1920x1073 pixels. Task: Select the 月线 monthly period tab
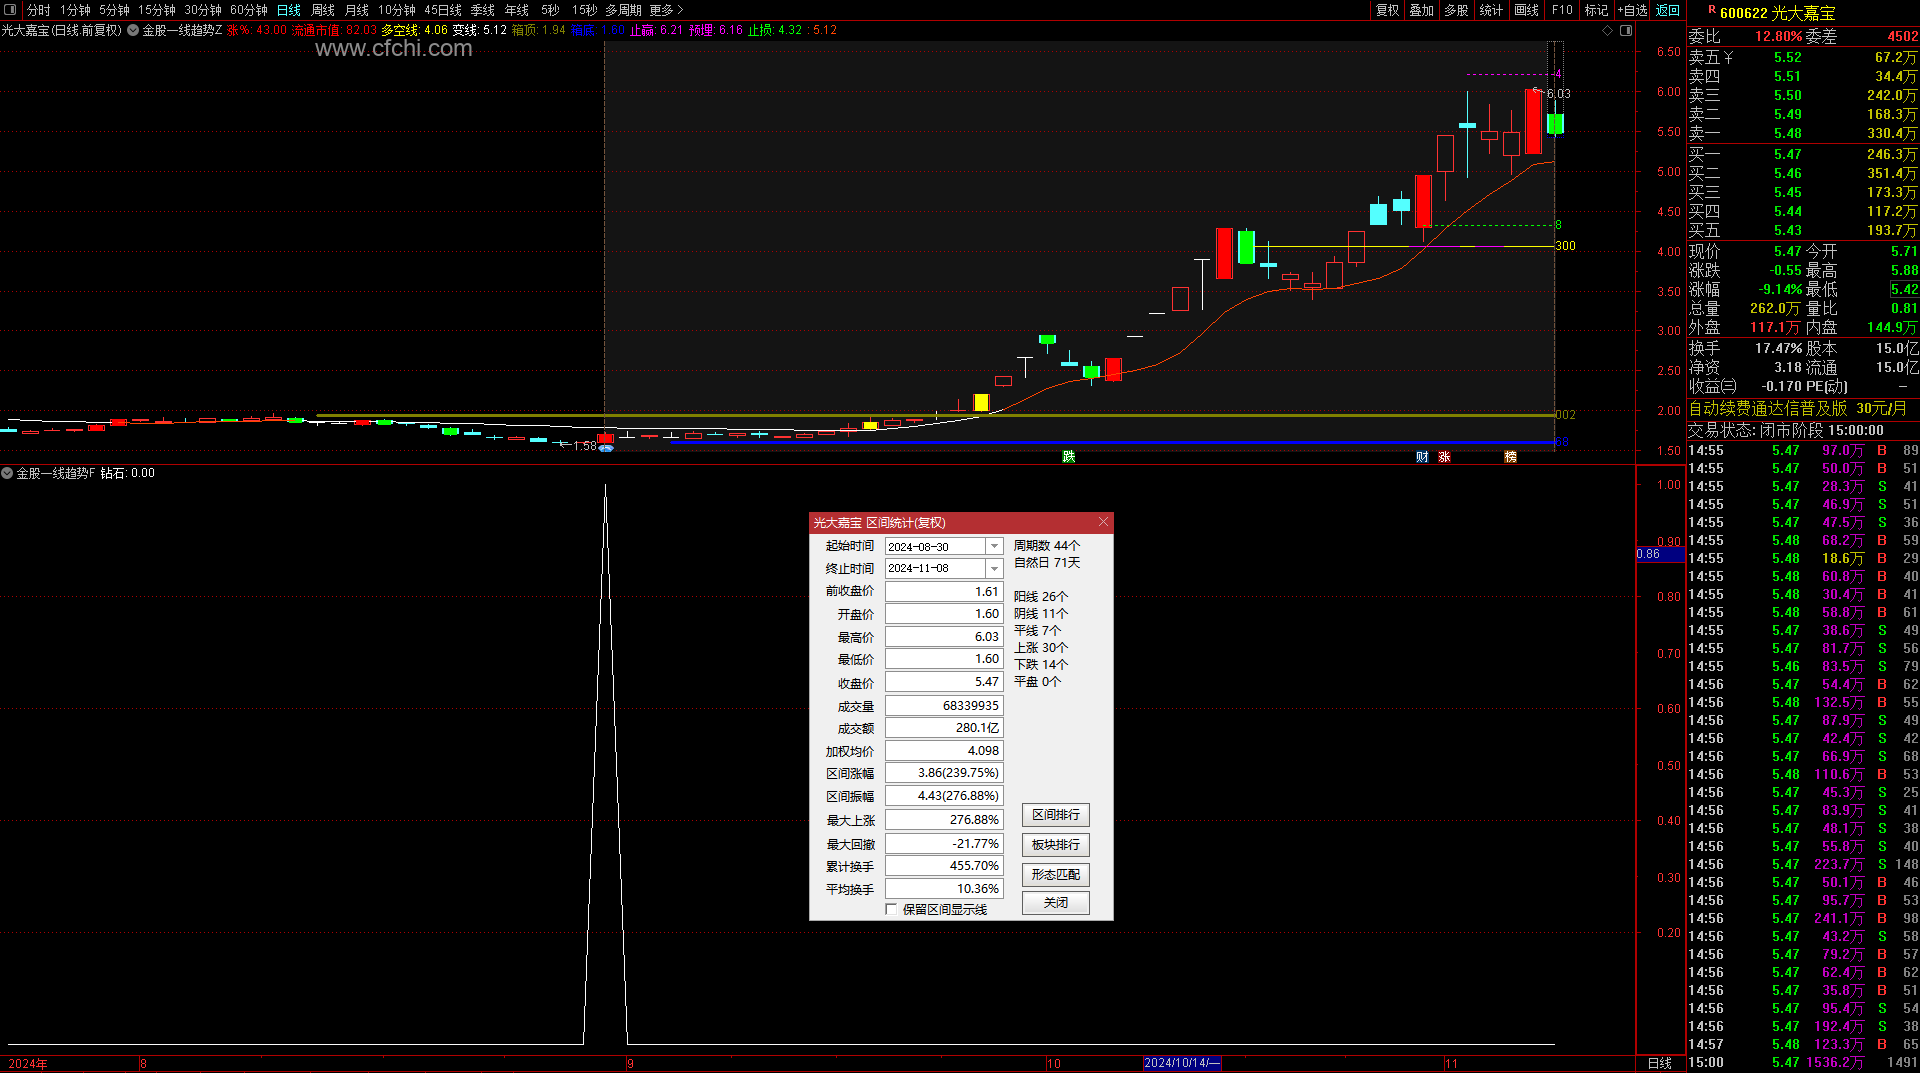(357, 10)
